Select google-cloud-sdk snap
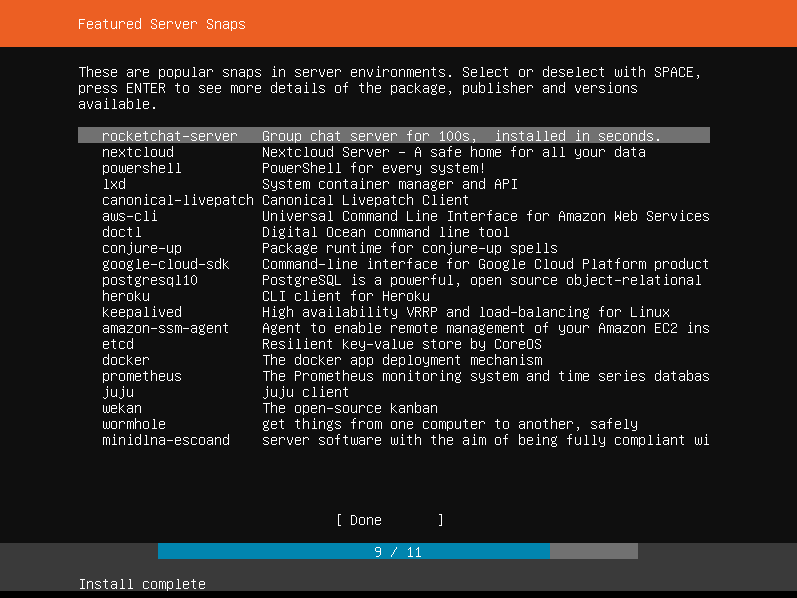Viewport: 797px width, 598px height. [394, 264]
